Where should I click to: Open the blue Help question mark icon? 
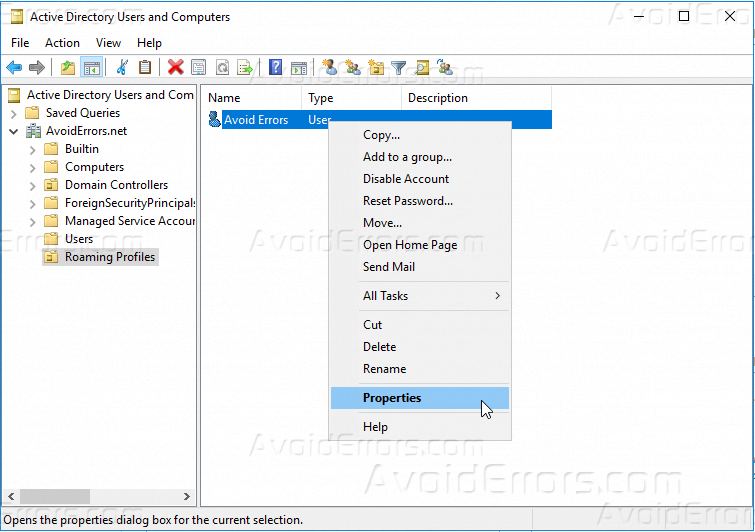[275, 68]
